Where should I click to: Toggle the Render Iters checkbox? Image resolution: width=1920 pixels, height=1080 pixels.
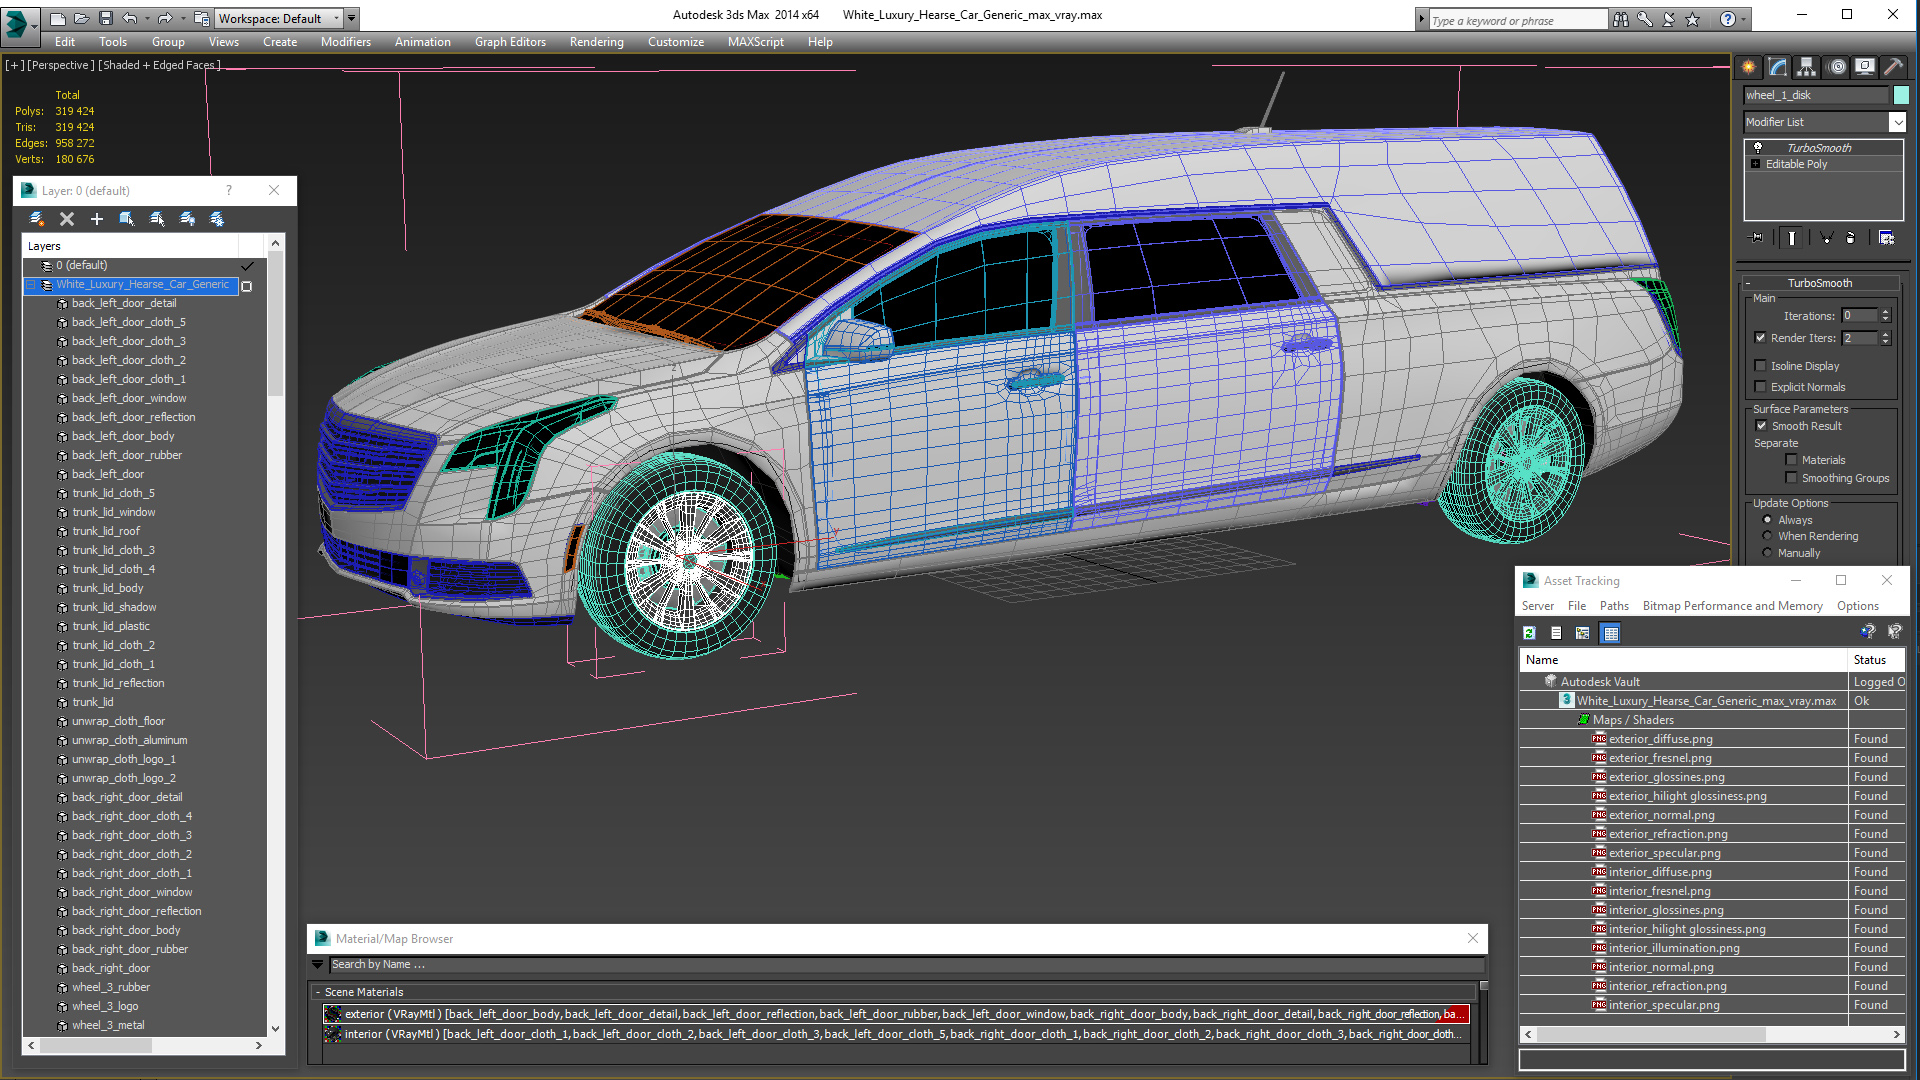point(1760,338)
